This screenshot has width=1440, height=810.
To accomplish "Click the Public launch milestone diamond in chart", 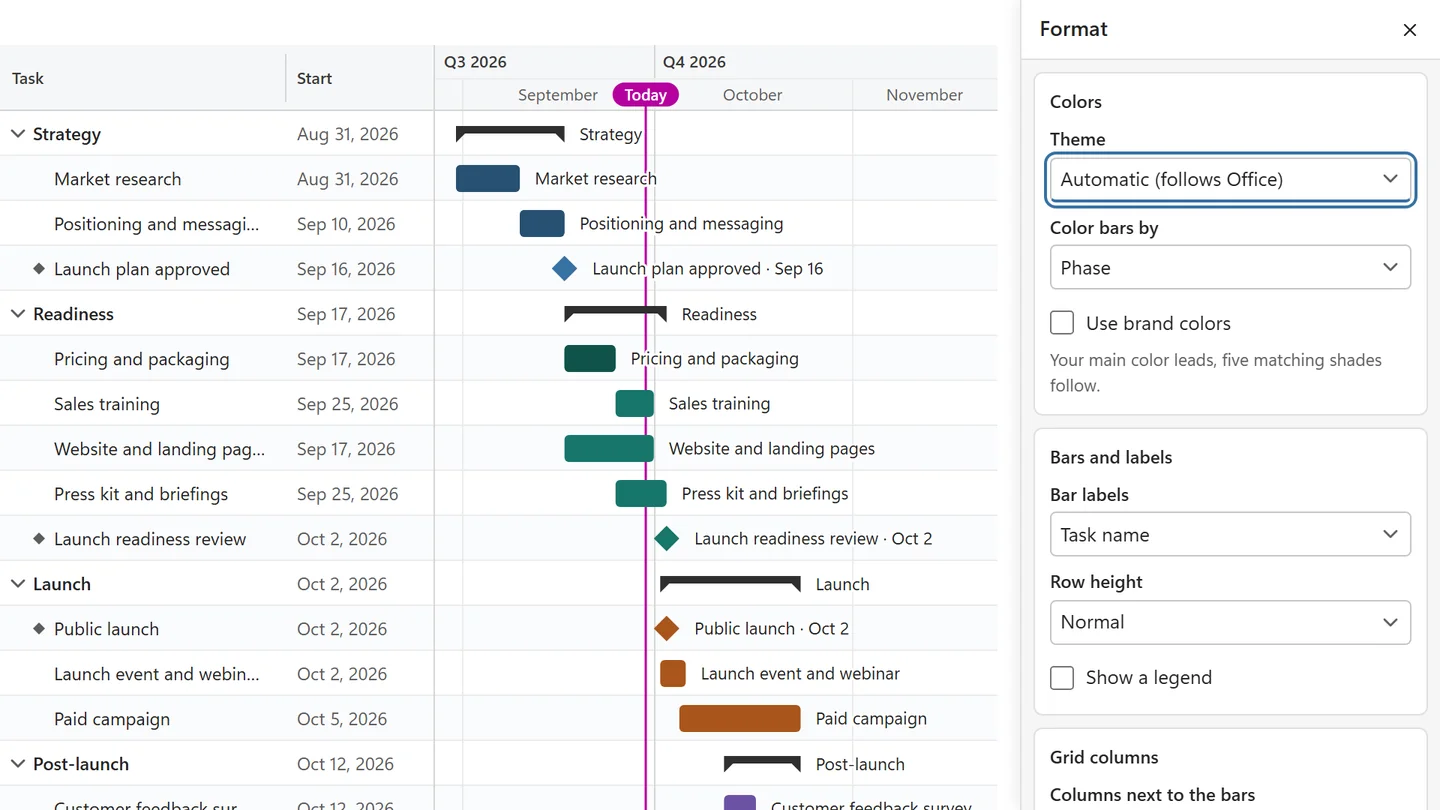I will [667, 628].
